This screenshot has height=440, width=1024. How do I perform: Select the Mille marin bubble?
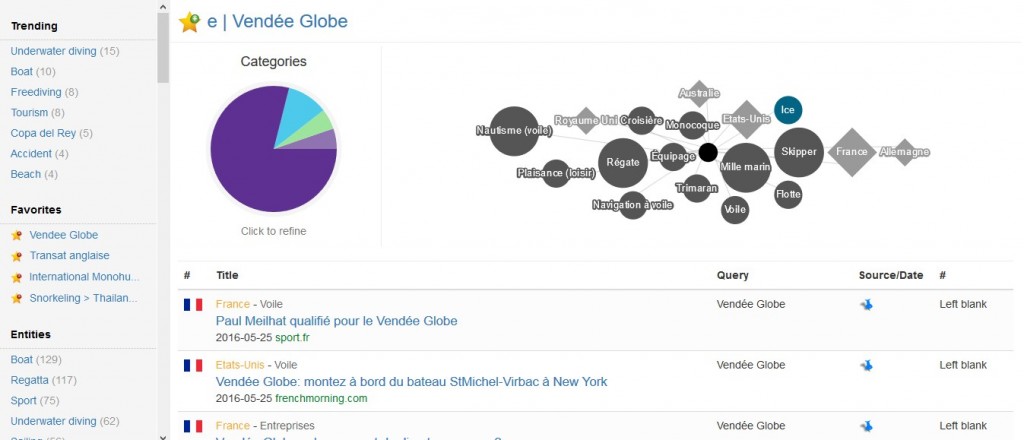point(745,168)
